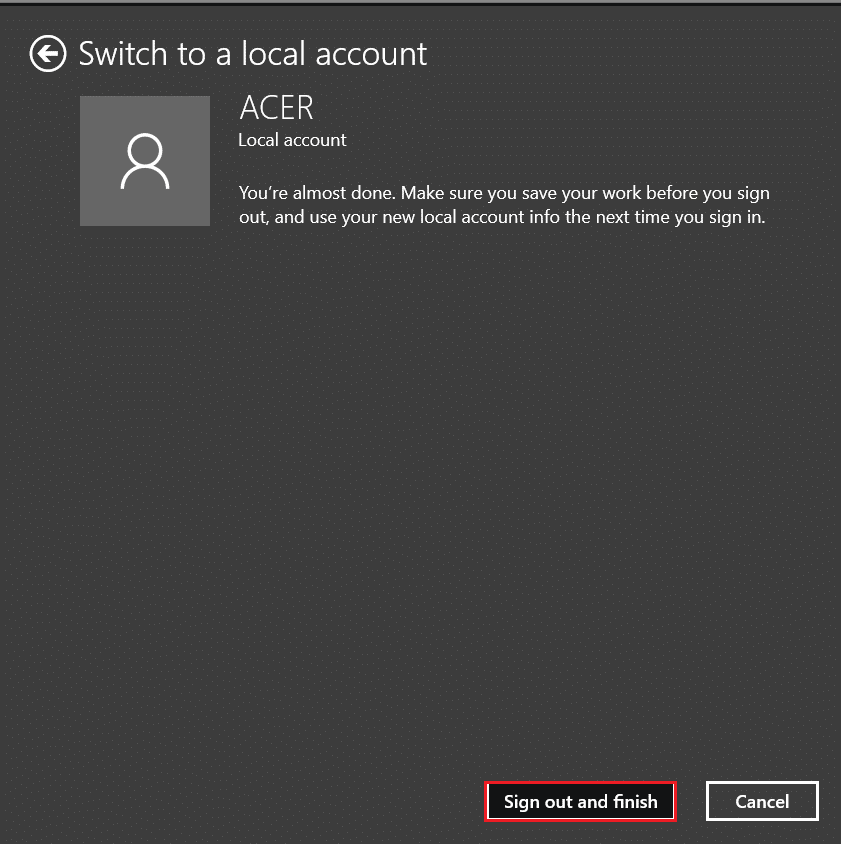Click the white-bordered Cancel button
The width and height of the screenshot is (841, 844).
tap(762, 801)
